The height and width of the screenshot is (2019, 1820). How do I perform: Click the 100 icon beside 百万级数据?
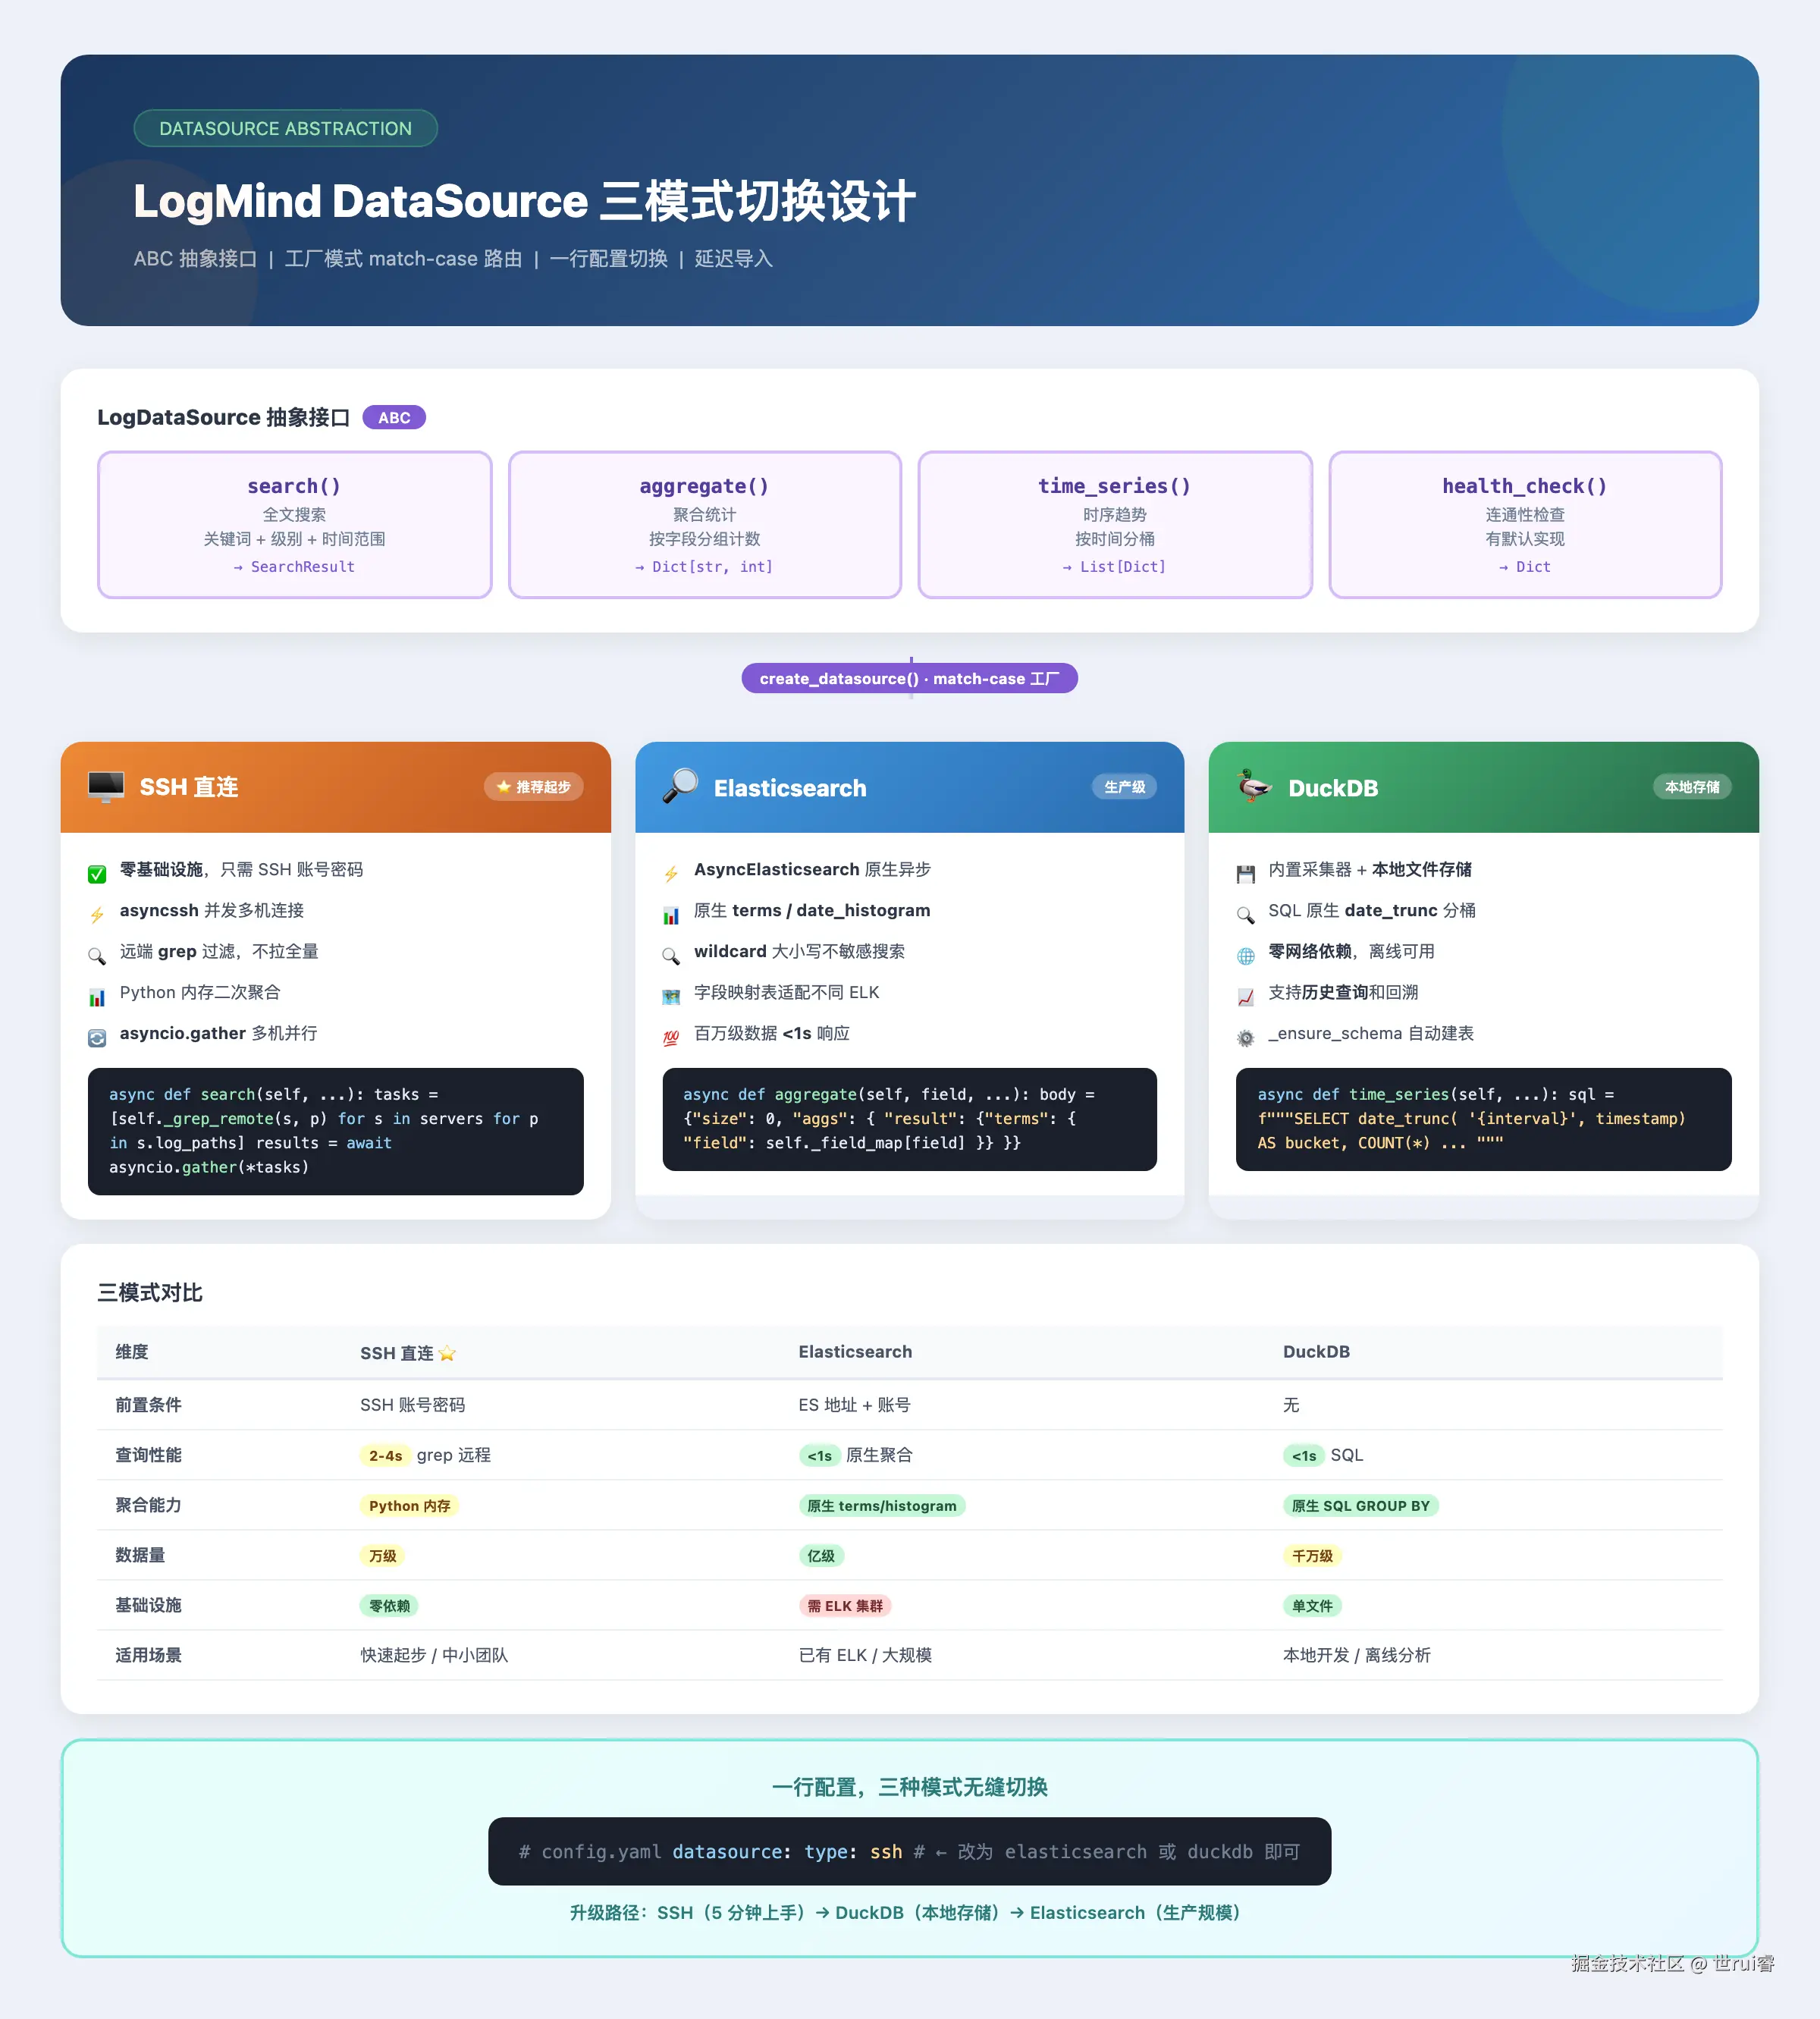pyautogui.click(x=671, y=1038)
